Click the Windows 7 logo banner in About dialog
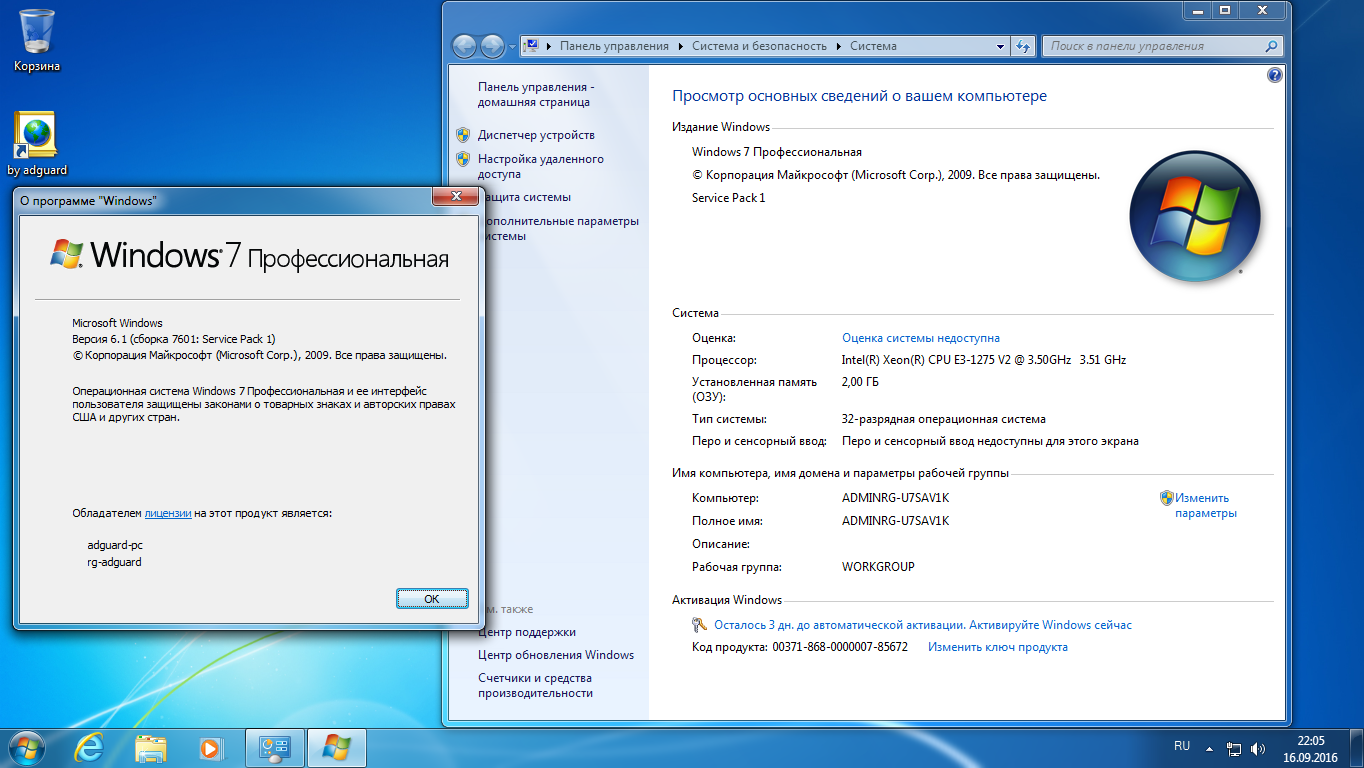 pyautogui.click(x=249, y=254)
